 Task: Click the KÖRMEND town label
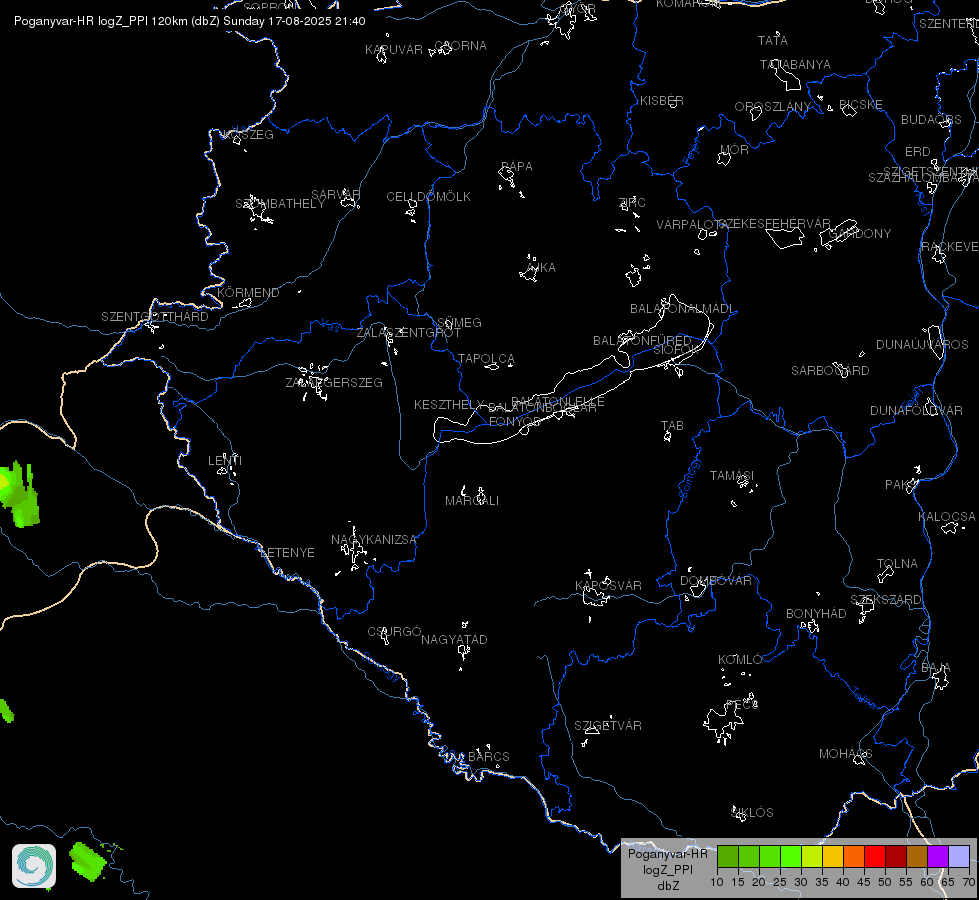click(x=248, y=292)
